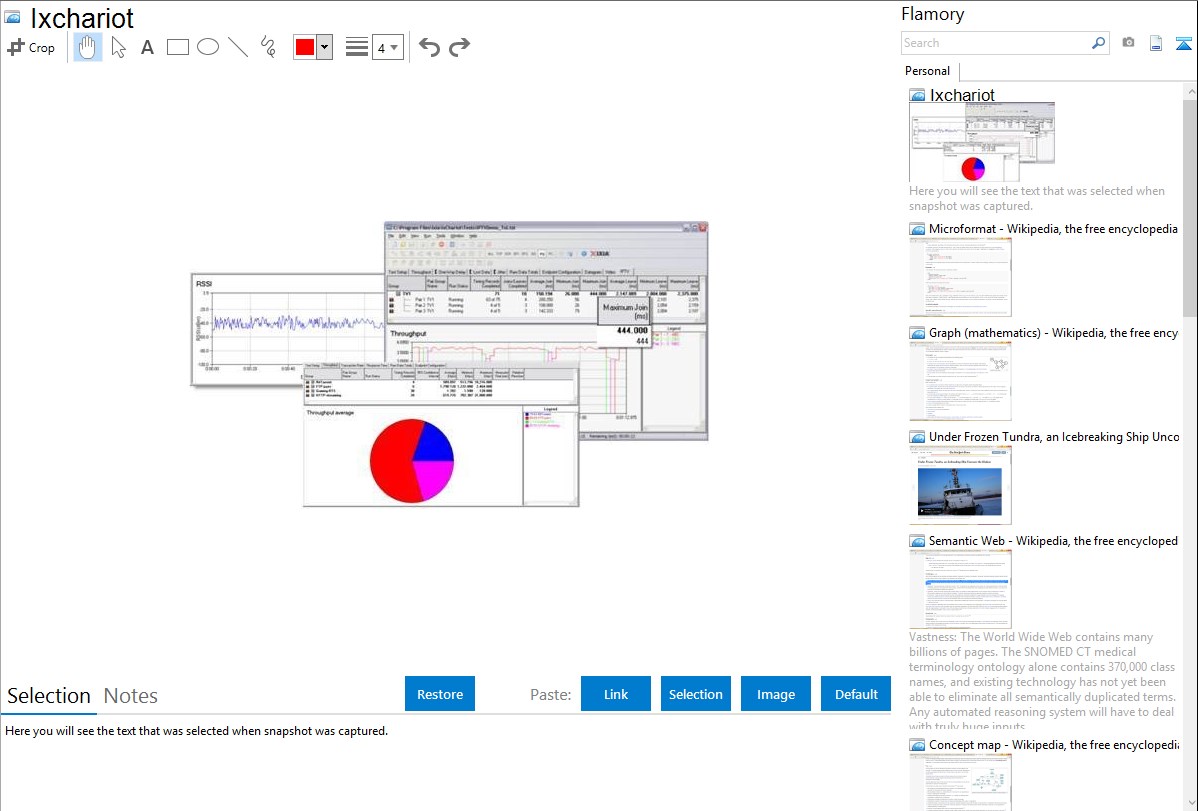
Task: Redo the last edit
Action: click(x=459, y=47)
